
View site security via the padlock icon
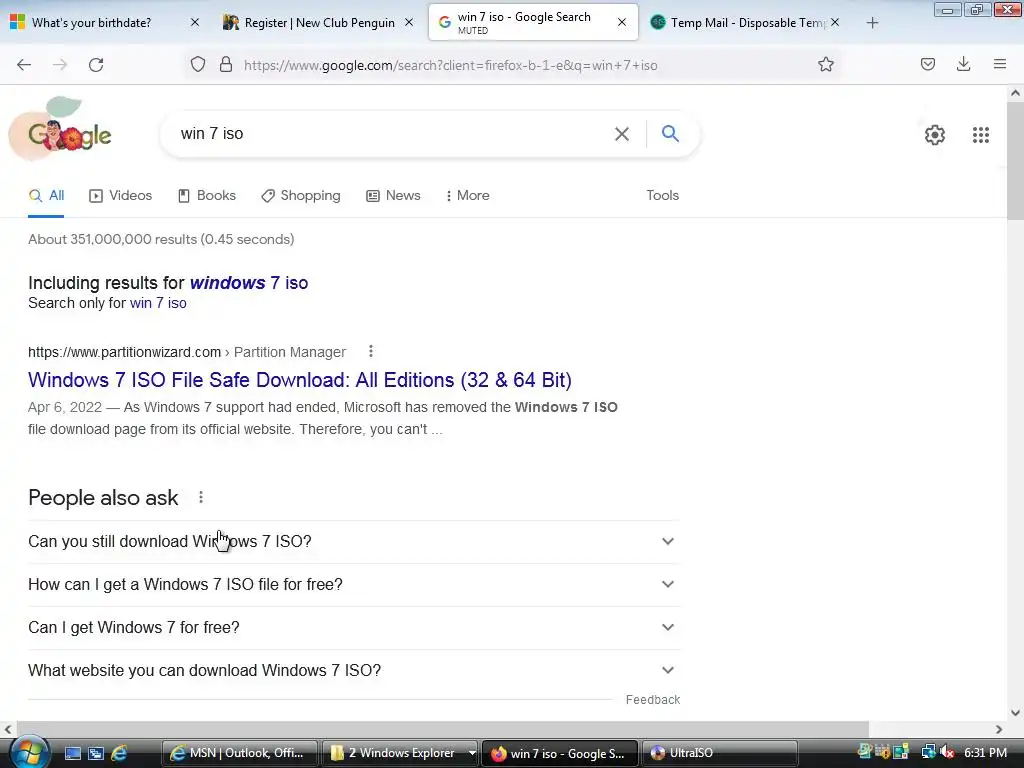tap(226, 65)
